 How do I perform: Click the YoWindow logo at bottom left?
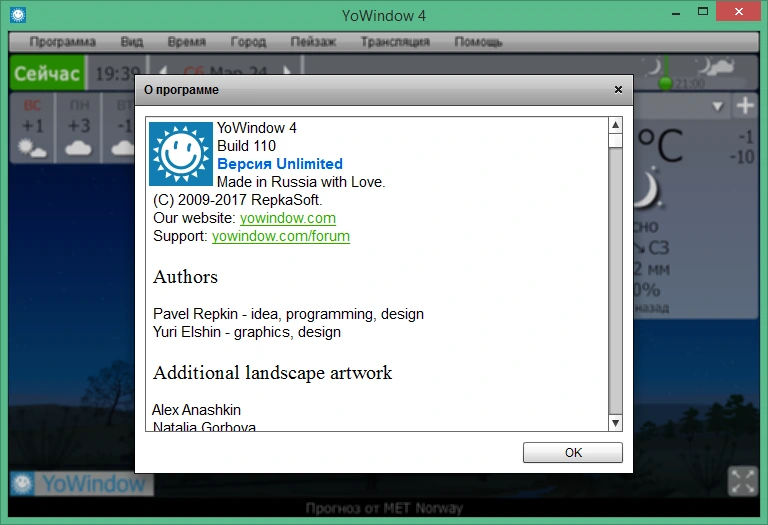[81, 484]
